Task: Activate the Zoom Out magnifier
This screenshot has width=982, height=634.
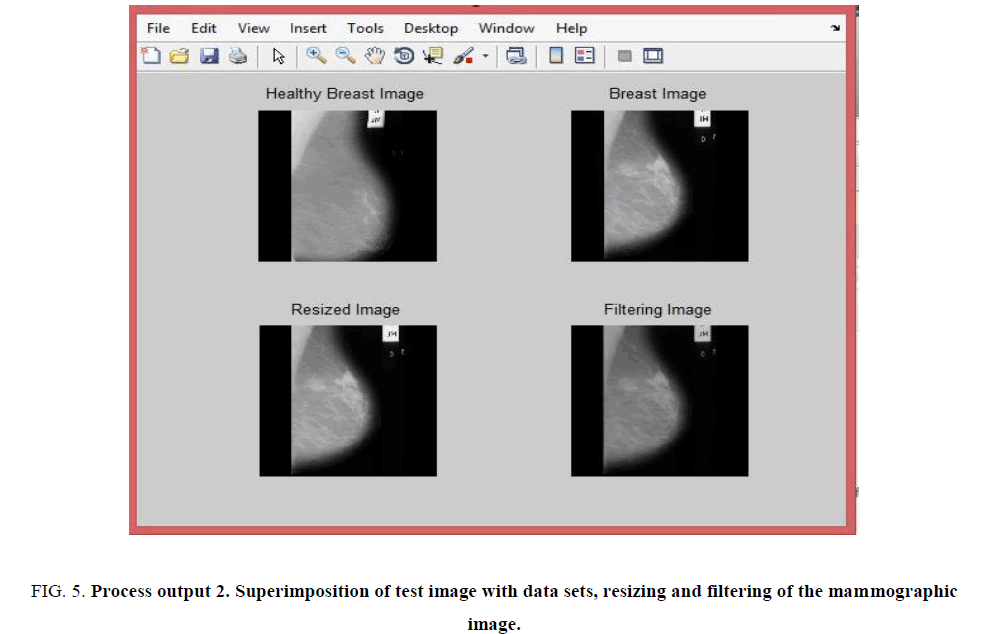Action: click(346, 56)
